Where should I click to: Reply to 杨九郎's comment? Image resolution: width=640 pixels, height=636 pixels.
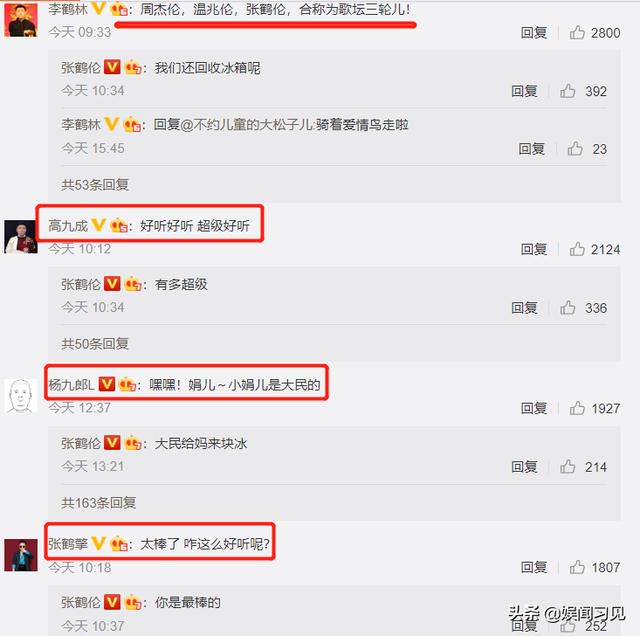click(x=533, y=408)
